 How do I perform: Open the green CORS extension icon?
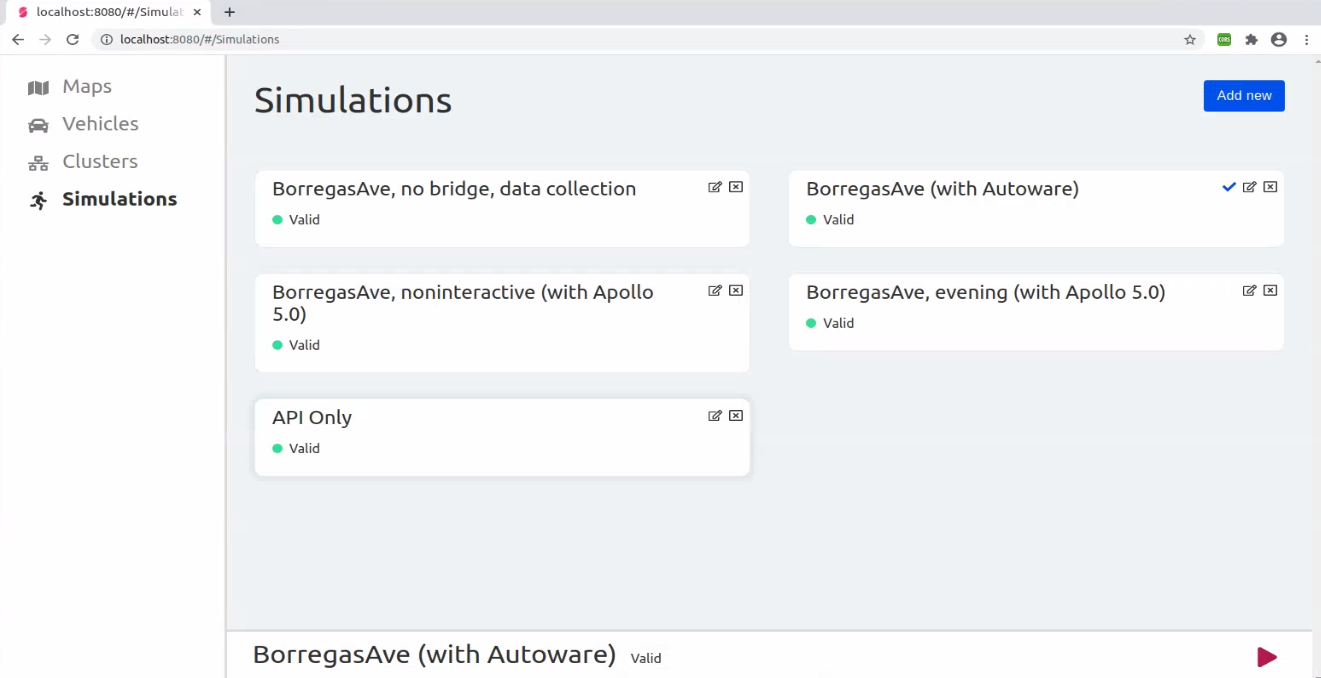click(1224, 40)
